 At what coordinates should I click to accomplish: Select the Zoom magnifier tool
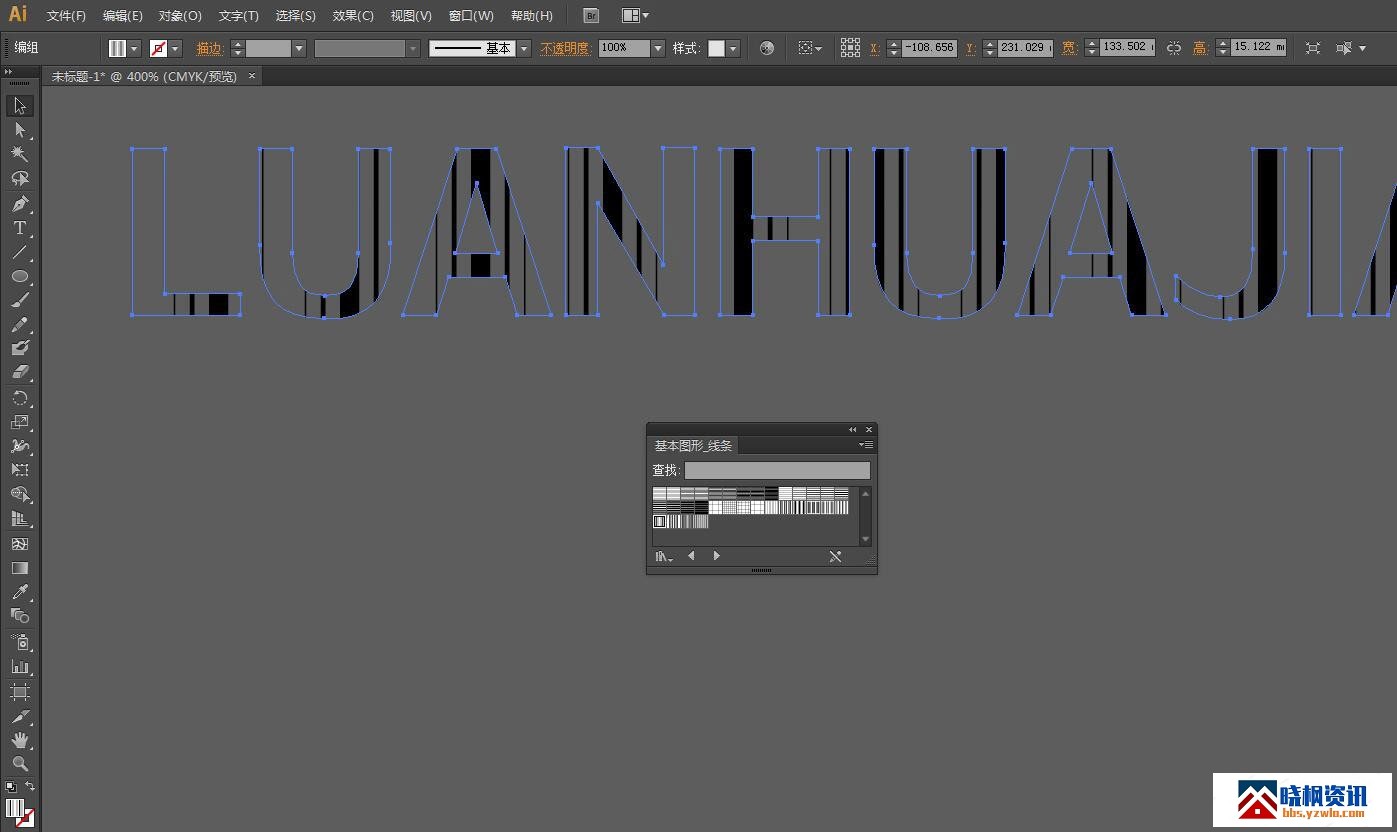19,764
